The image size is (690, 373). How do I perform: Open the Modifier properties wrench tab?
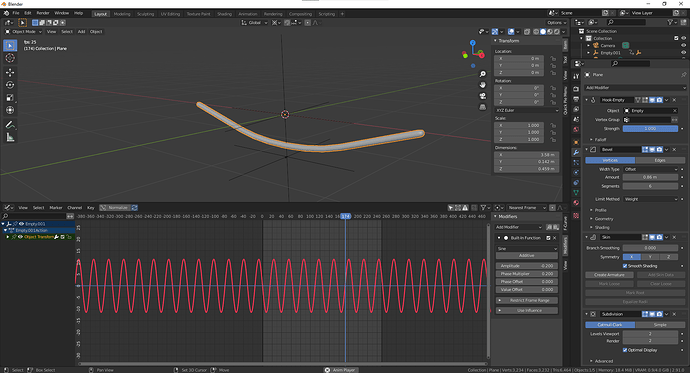(576, 152)
